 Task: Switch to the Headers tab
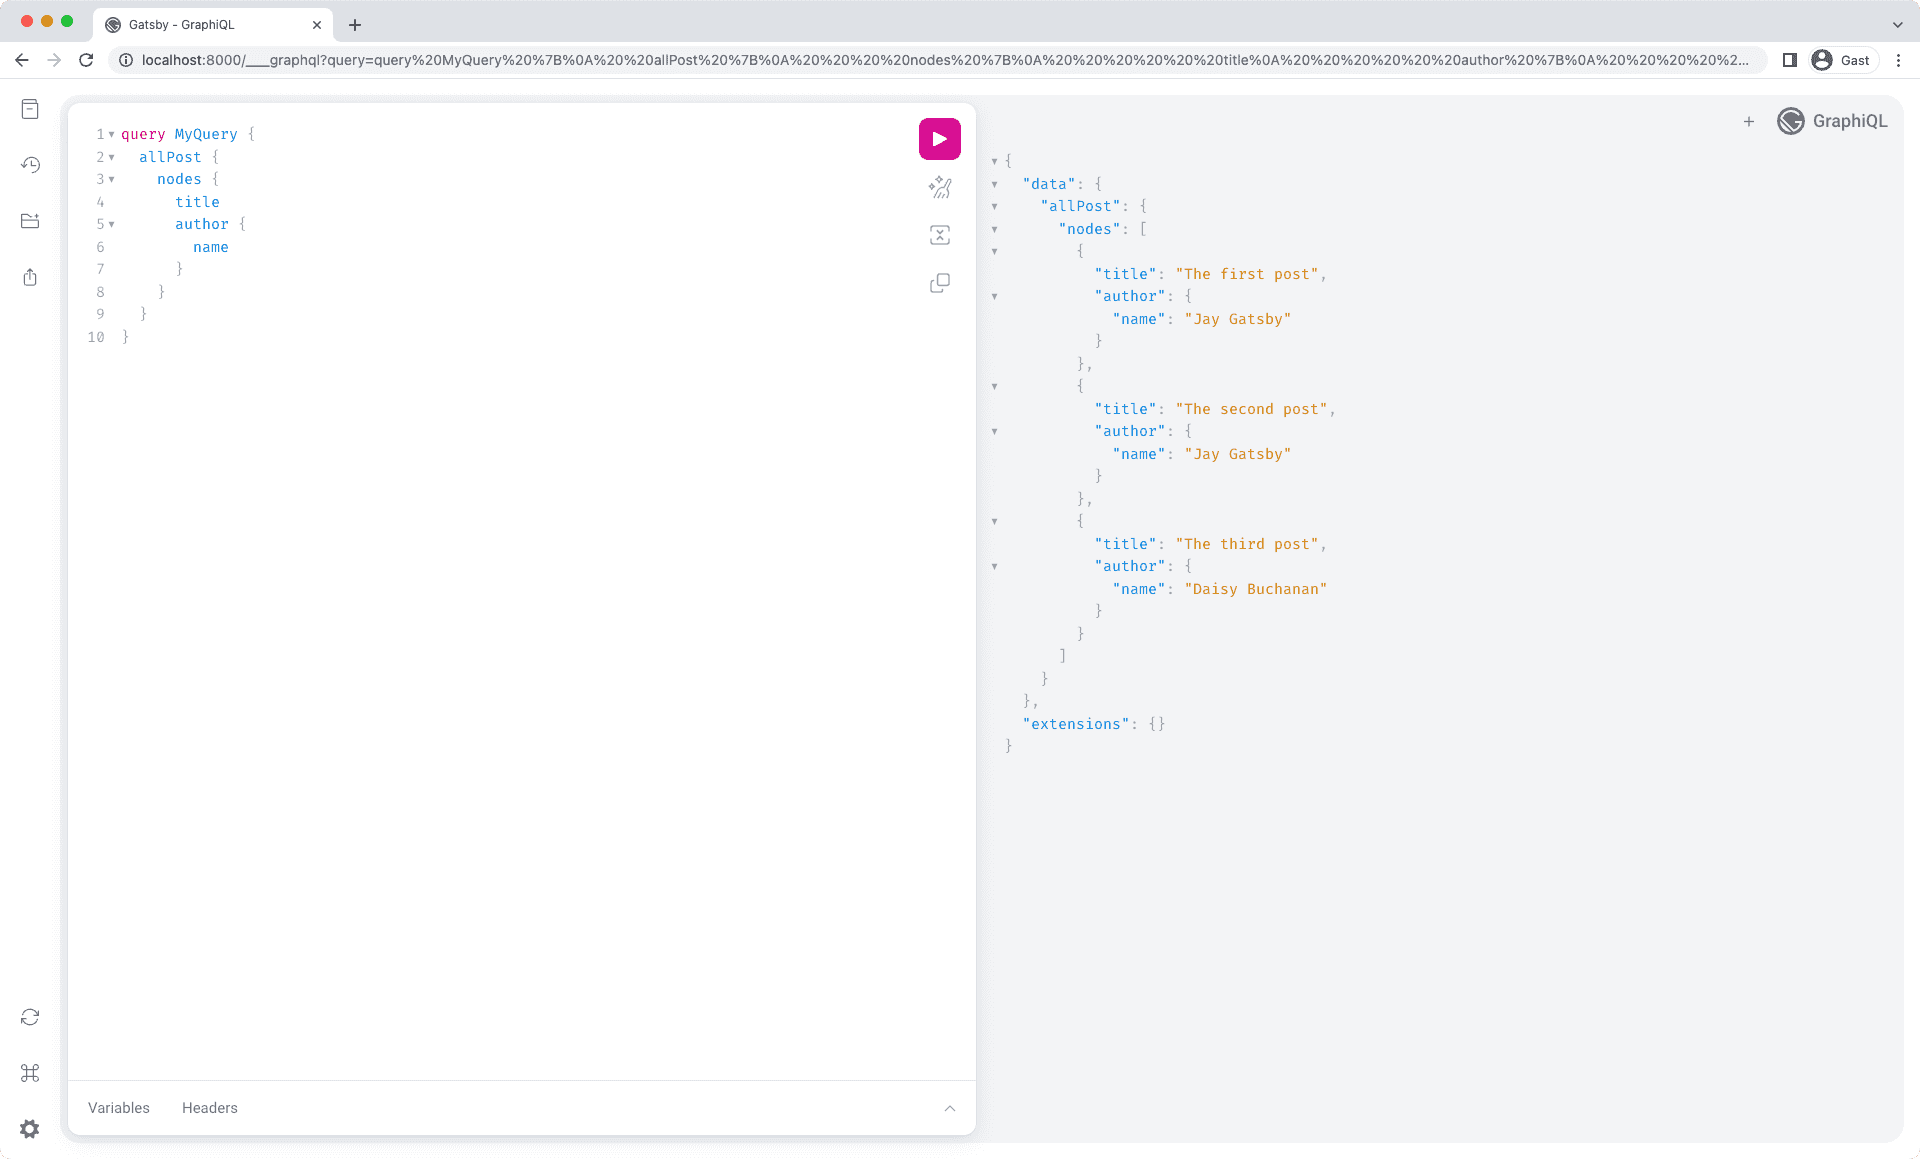pyautogui.click(x=209, y=1108)
